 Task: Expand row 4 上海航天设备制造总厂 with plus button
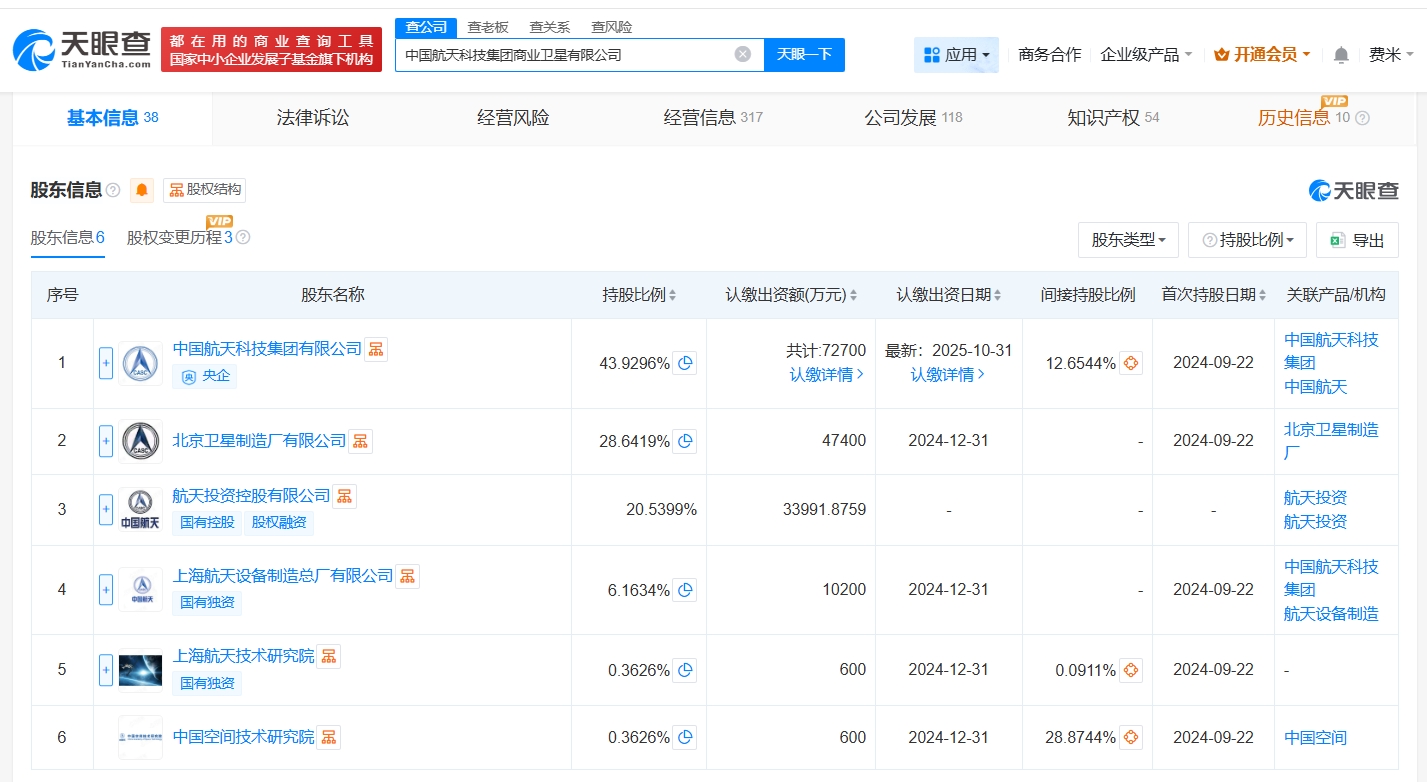(x=106, y=590)
